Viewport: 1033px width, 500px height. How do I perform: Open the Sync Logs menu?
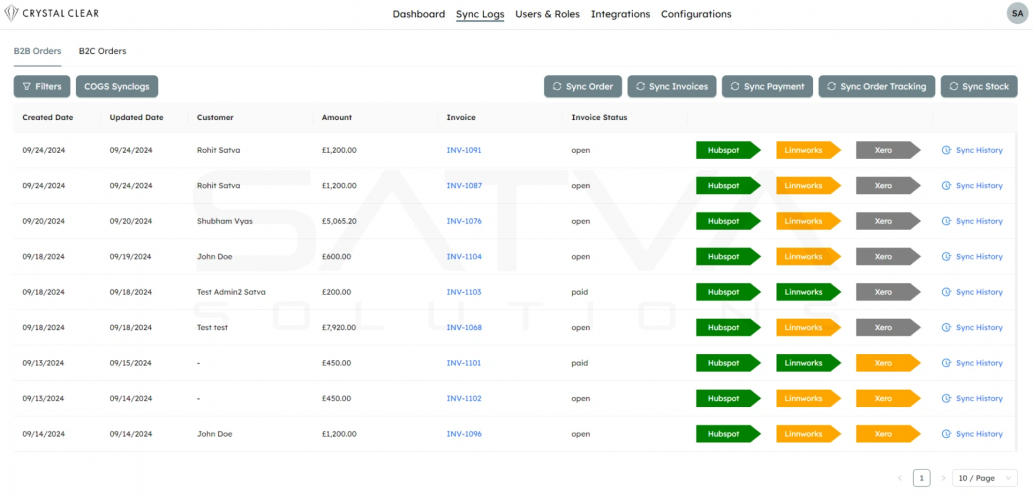(480, 14)
